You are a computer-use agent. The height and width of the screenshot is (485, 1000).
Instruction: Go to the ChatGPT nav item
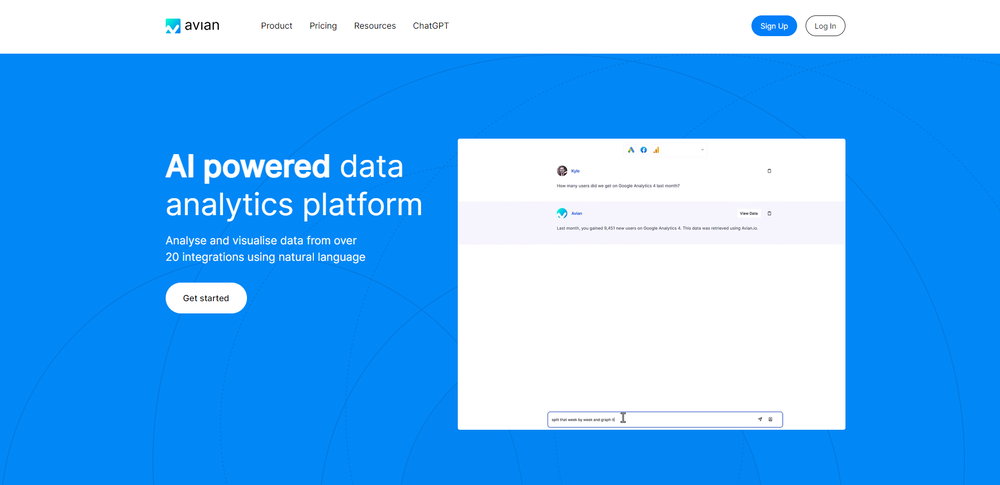pos(431,26)
